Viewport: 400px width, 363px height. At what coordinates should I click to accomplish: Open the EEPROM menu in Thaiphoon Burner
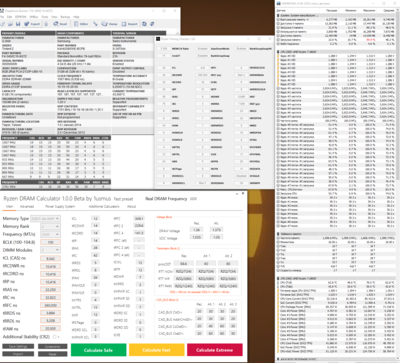pyautogui.click(x=21, y=17)
